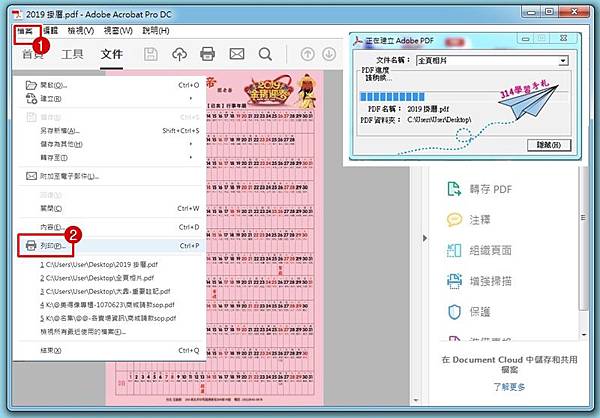Expand the 轉存至(T) submenu
Screen dimensions: 600x418
pos(111,157)
